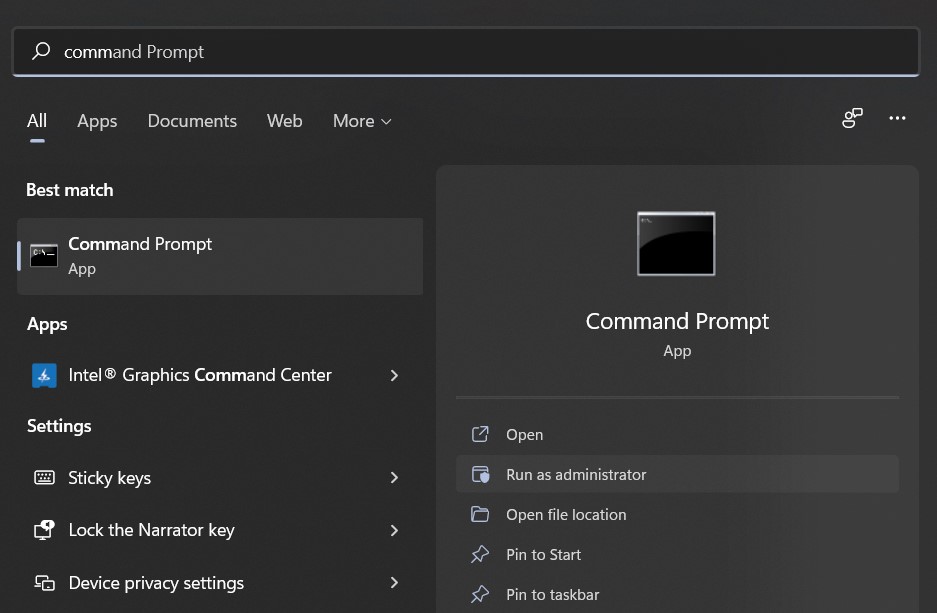Image resolution: width=937 pixels, height=613 pixels.
Task: Click the Pin to taskbar pin icon
Action: (x=480, y=594)
